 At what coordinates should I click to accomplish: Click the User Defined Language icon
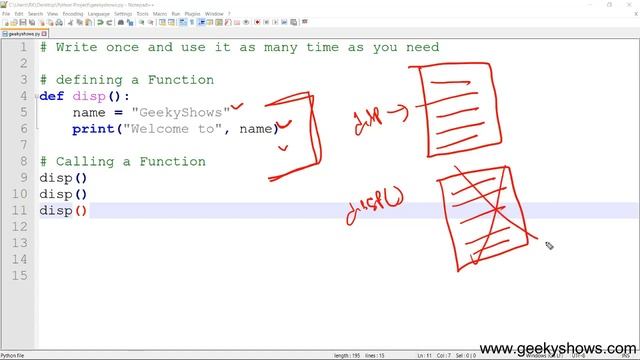pyautogui.click(x=209, y=22)
